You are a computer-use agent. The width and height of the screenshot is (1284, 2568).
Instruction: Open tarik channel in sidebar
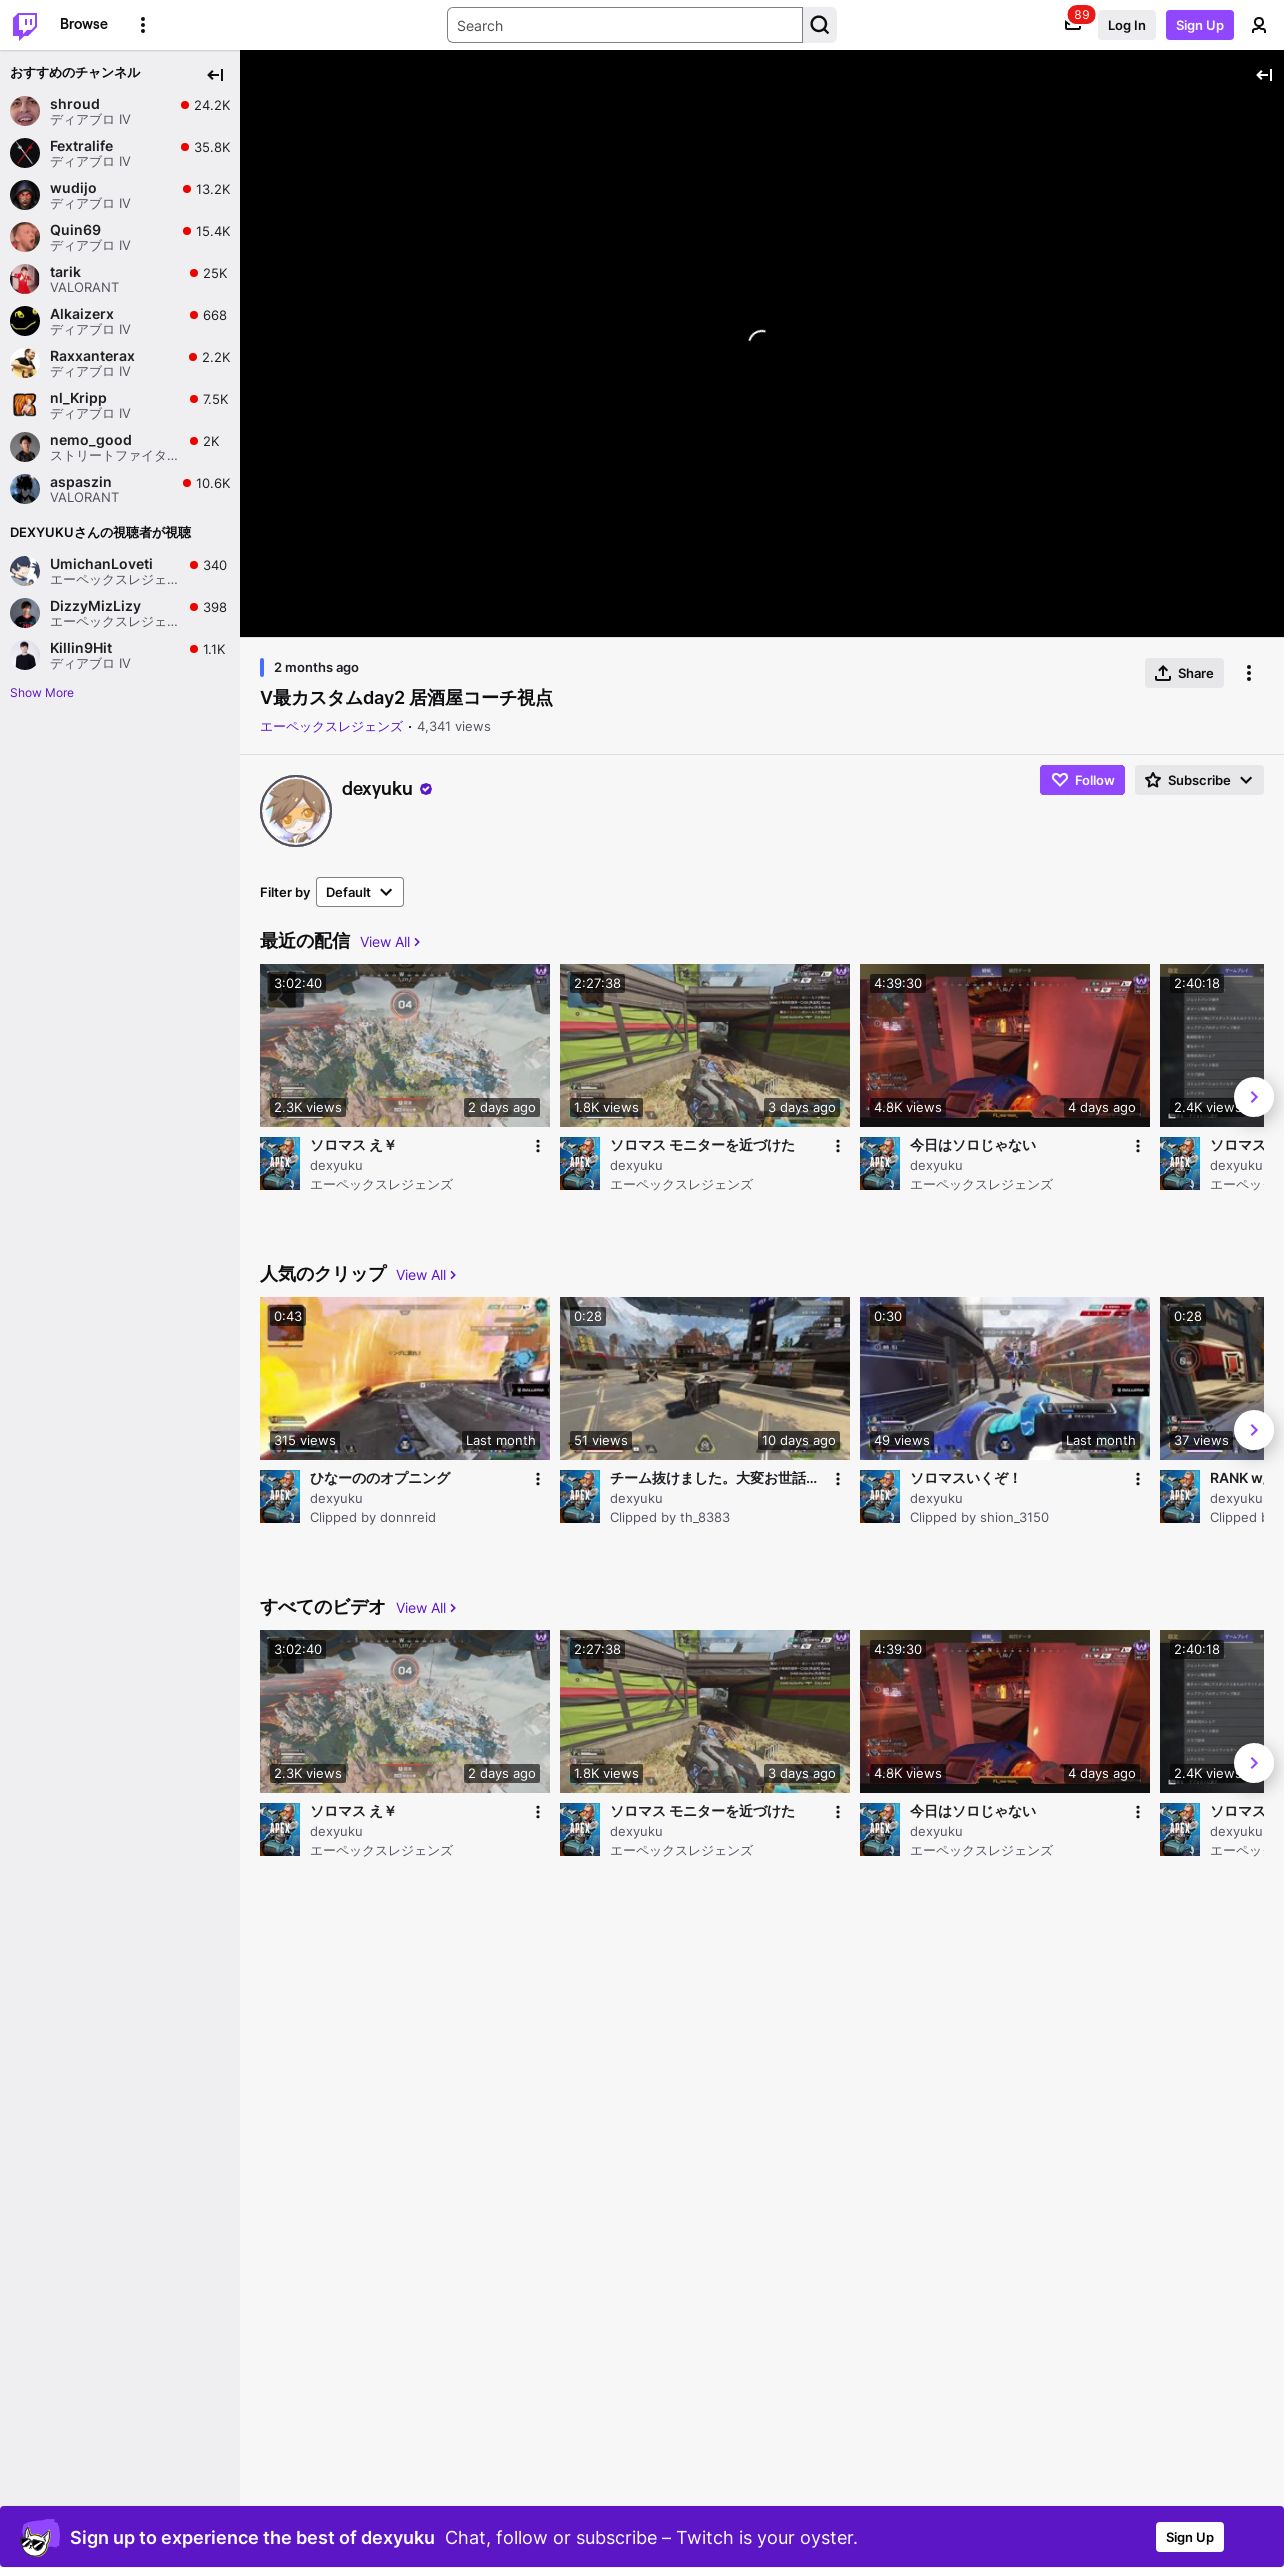[120, 279]
